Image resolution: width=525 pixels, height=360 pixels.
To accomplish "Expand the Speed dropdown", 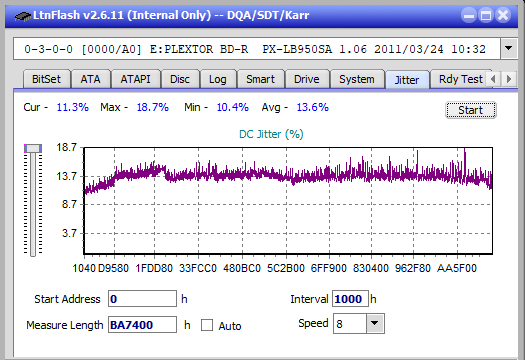I will click(375, 323).
